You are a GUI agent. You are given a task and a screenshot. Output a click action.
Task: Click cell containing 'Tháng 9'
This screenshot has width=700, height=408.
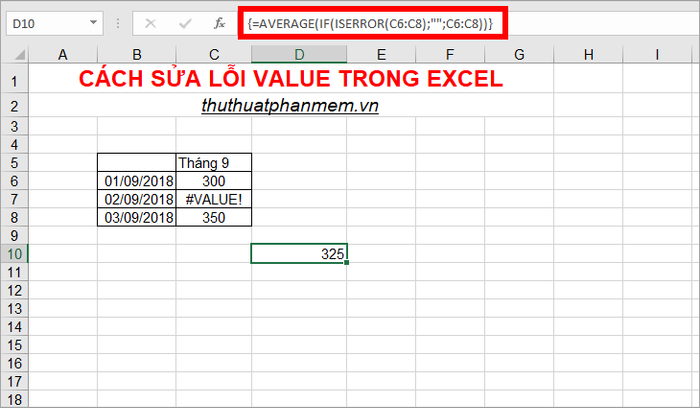(x=214, y=163)
